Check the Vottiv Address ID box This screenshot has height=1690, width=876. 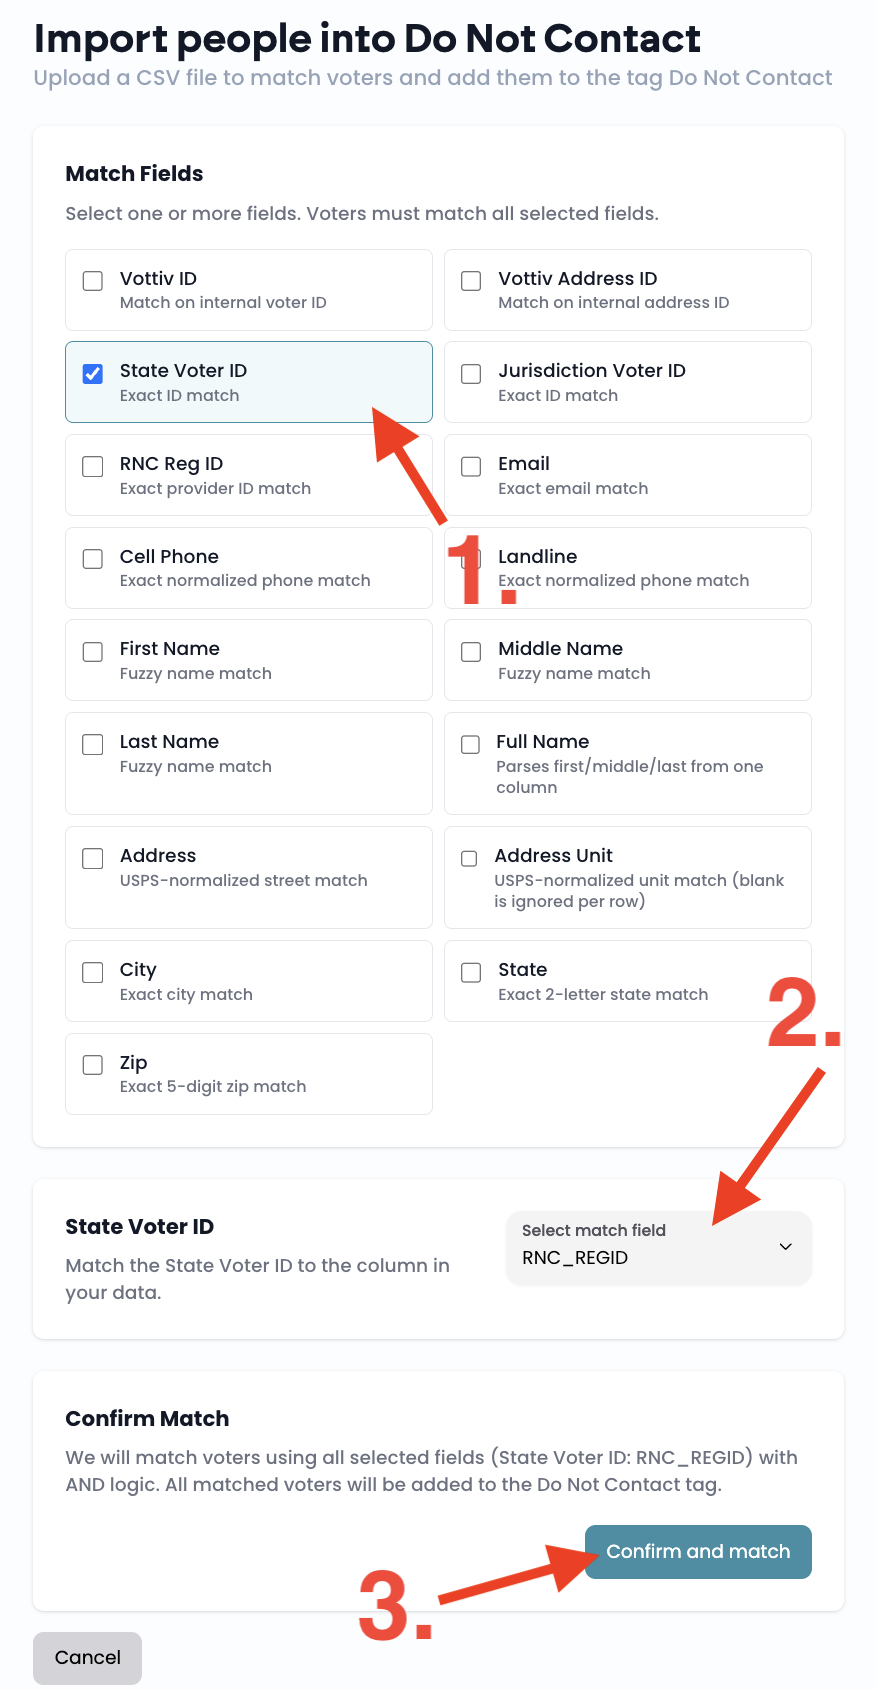[x=471, y=281]
